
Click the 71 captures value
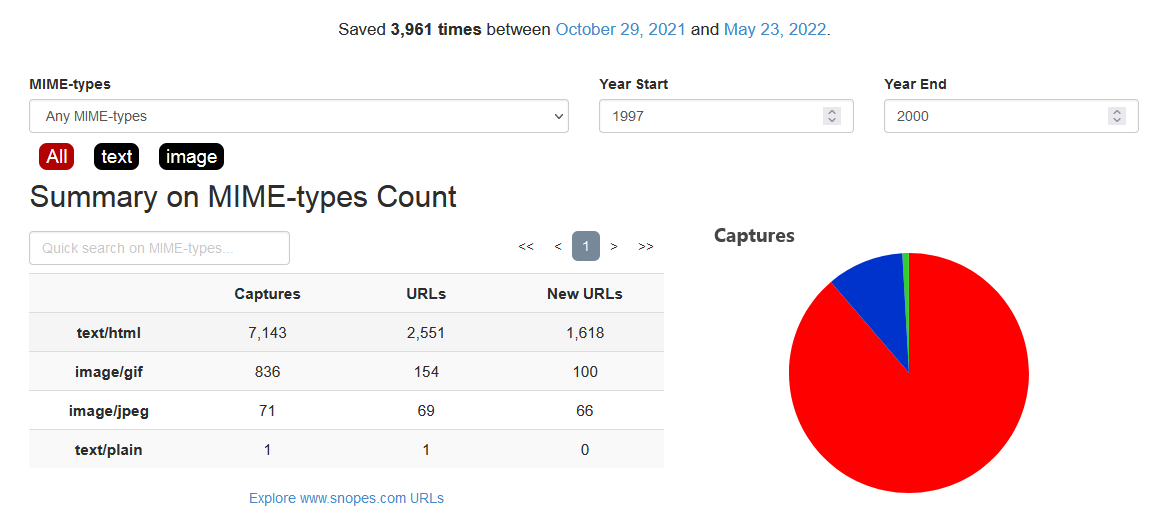pyautogui.click(x=267, y=411)
